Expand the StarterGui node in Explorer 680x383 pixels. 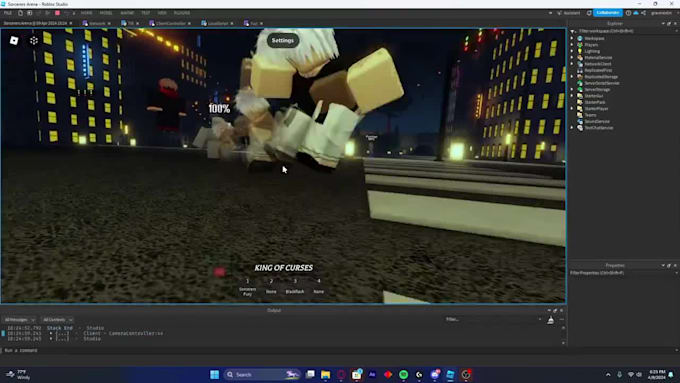(x=572, y=96)
